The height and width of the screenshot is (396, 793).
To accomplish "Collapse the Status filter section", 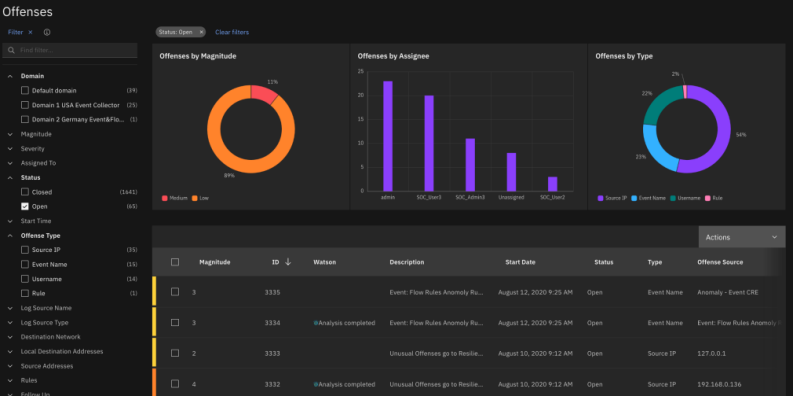I will point(10,178).
